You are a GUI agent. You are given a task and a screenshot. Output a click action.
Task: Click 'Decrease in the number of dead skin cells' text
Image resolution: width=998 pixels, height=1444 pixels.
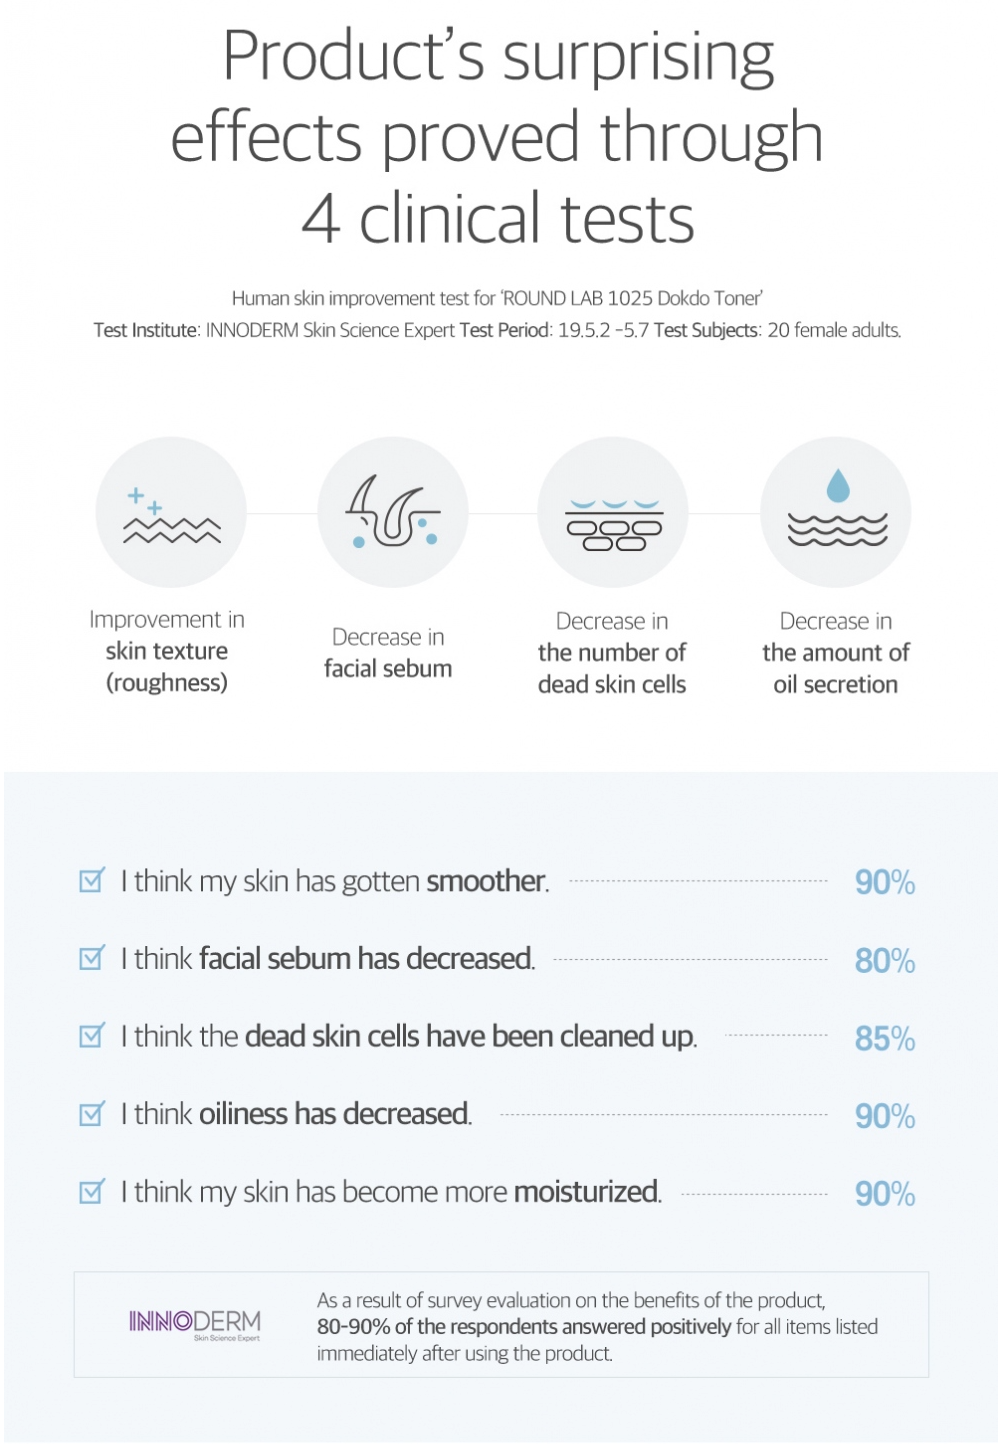(612, 653)
